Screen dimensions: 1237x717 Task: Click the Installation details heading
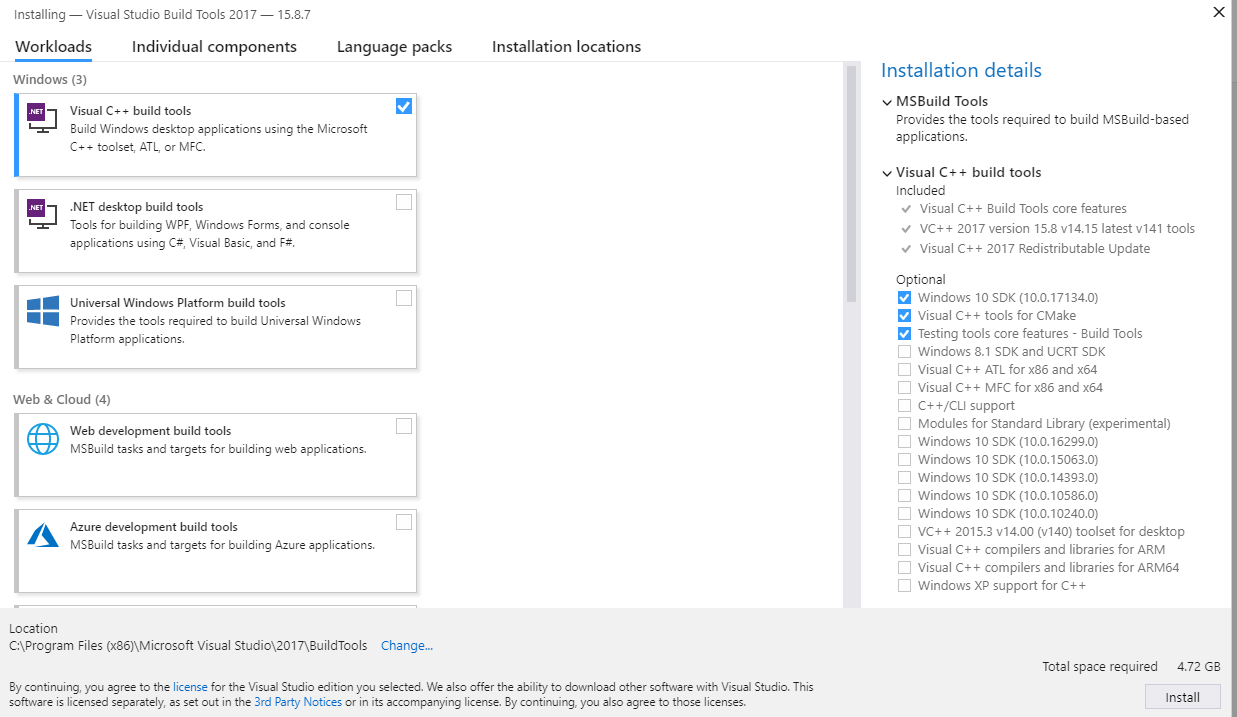961,70
